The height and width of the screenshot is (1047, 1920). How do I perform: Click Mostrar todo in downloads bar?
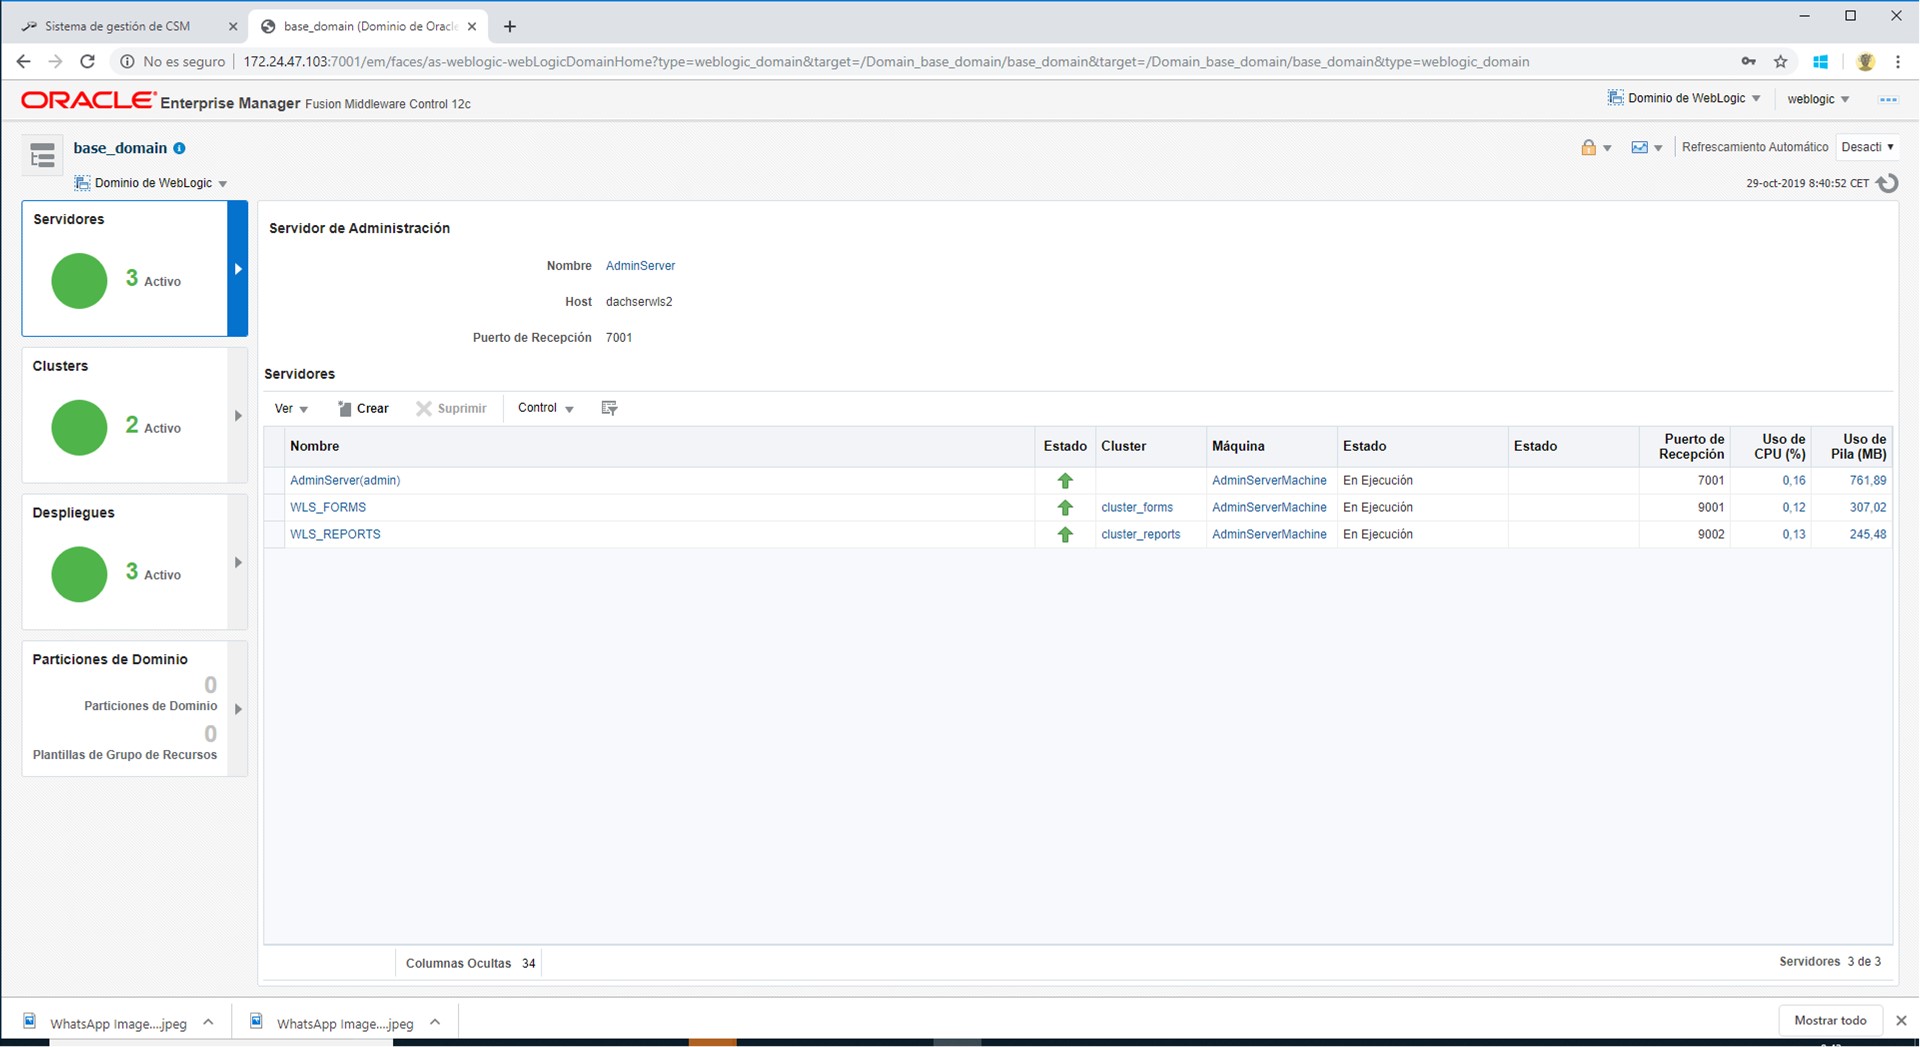[x=1829, y=1020]
